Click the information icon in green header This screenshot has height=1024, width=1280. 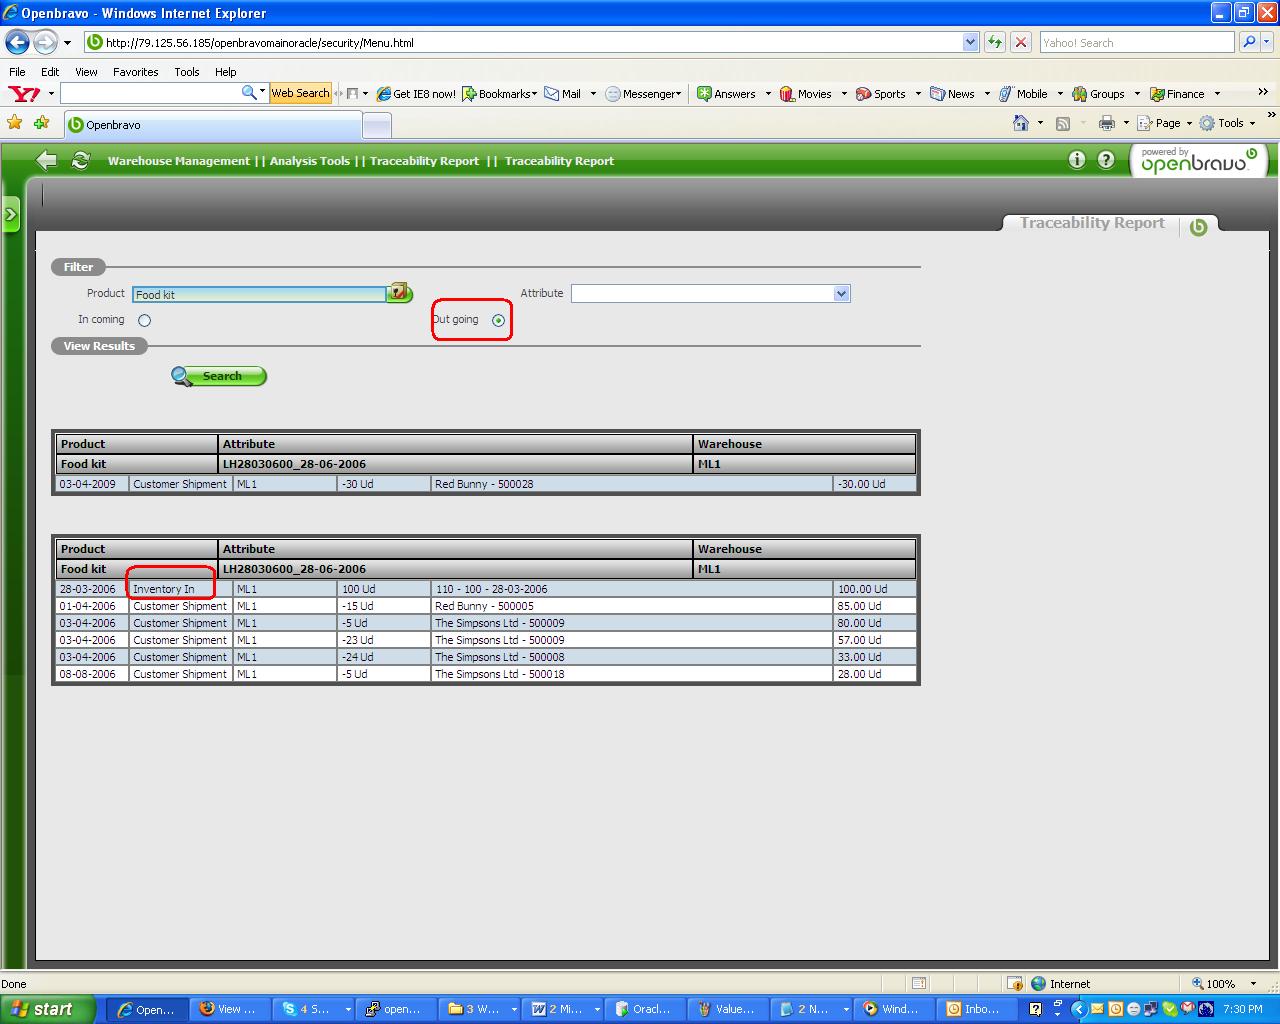click(1076, 160)
